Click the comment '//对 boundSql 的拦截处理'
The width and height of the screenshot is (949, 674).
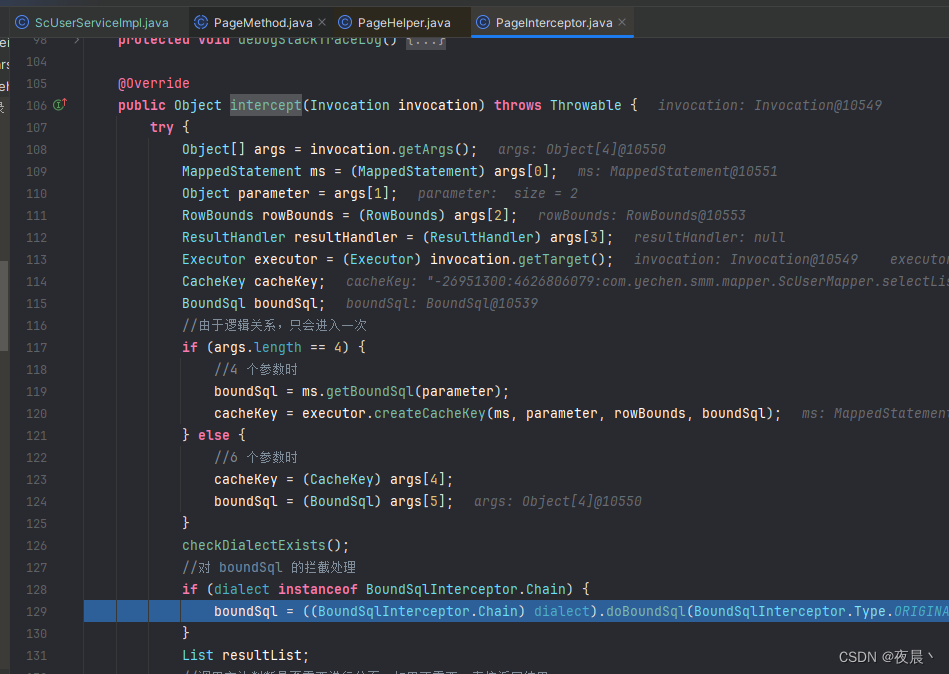[269, 568]
